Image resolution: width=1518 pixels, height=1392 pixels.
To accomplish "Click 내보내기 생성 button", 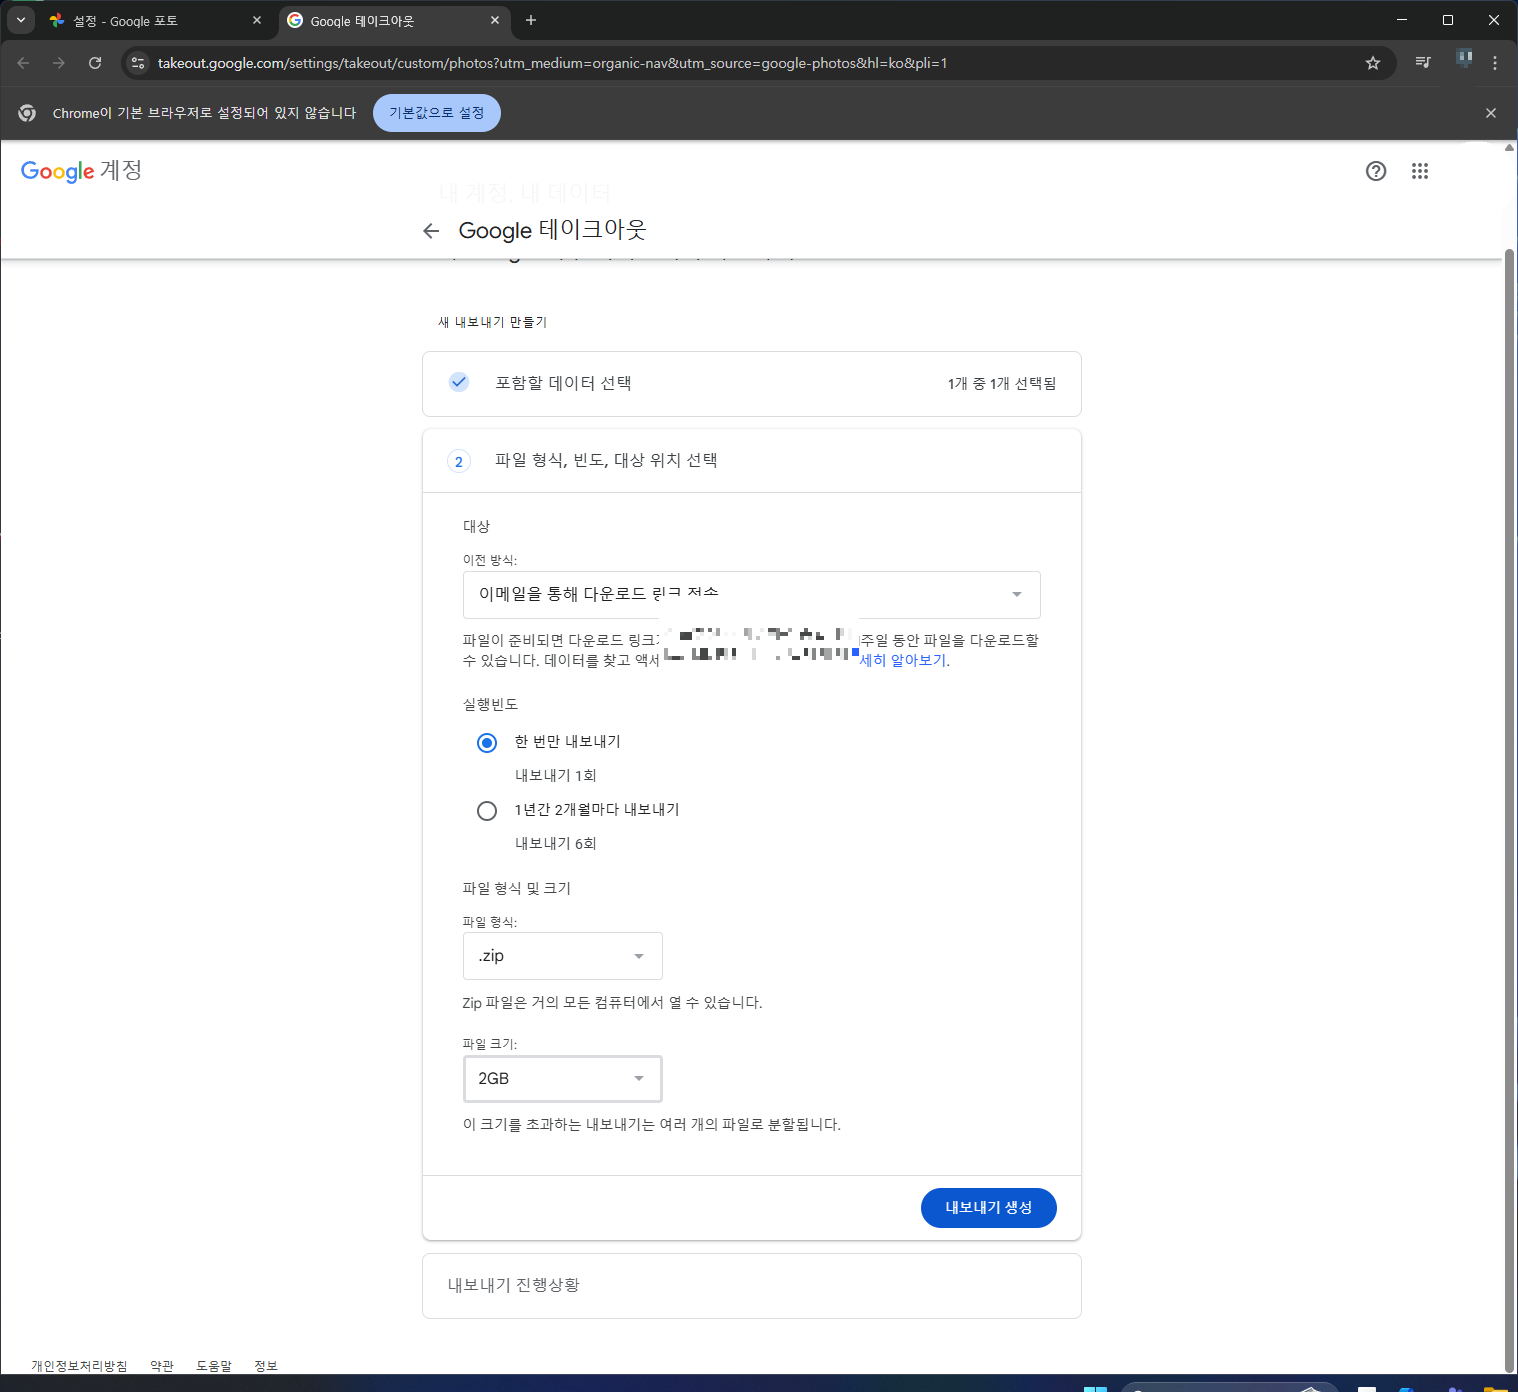I will click(989, 1208).
